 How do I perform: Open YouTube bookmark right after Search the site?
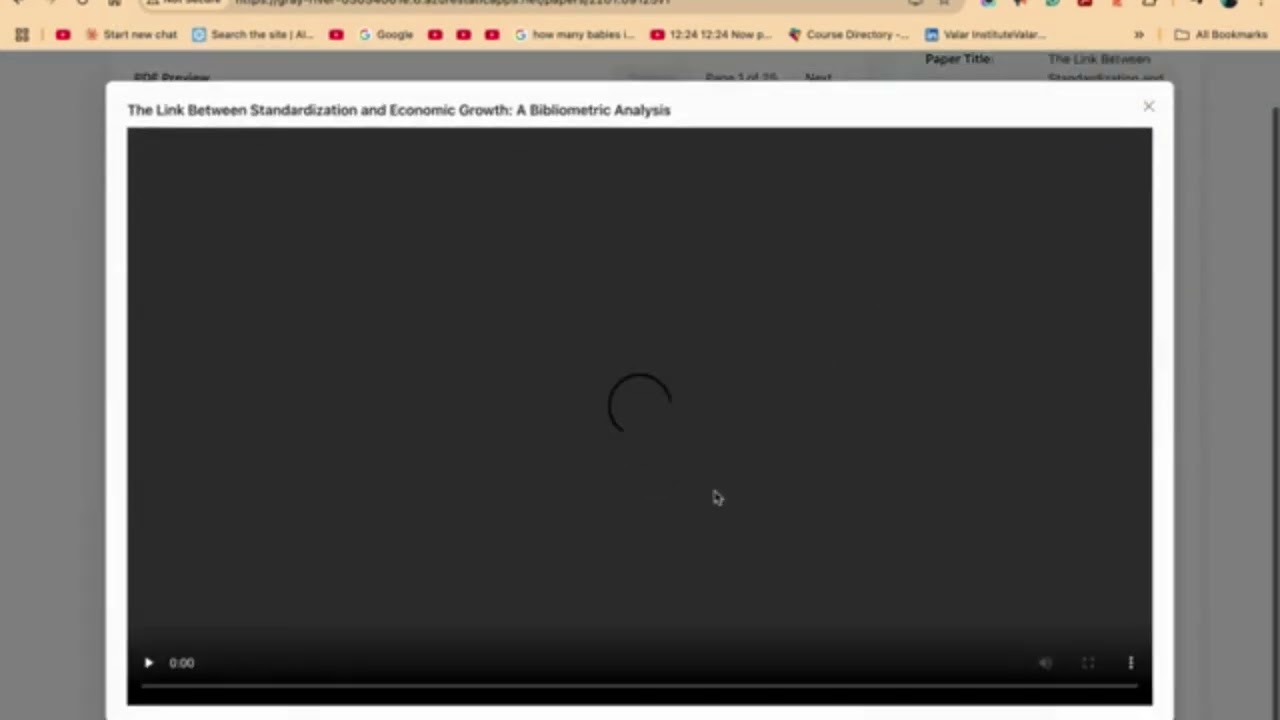point(336,35)
